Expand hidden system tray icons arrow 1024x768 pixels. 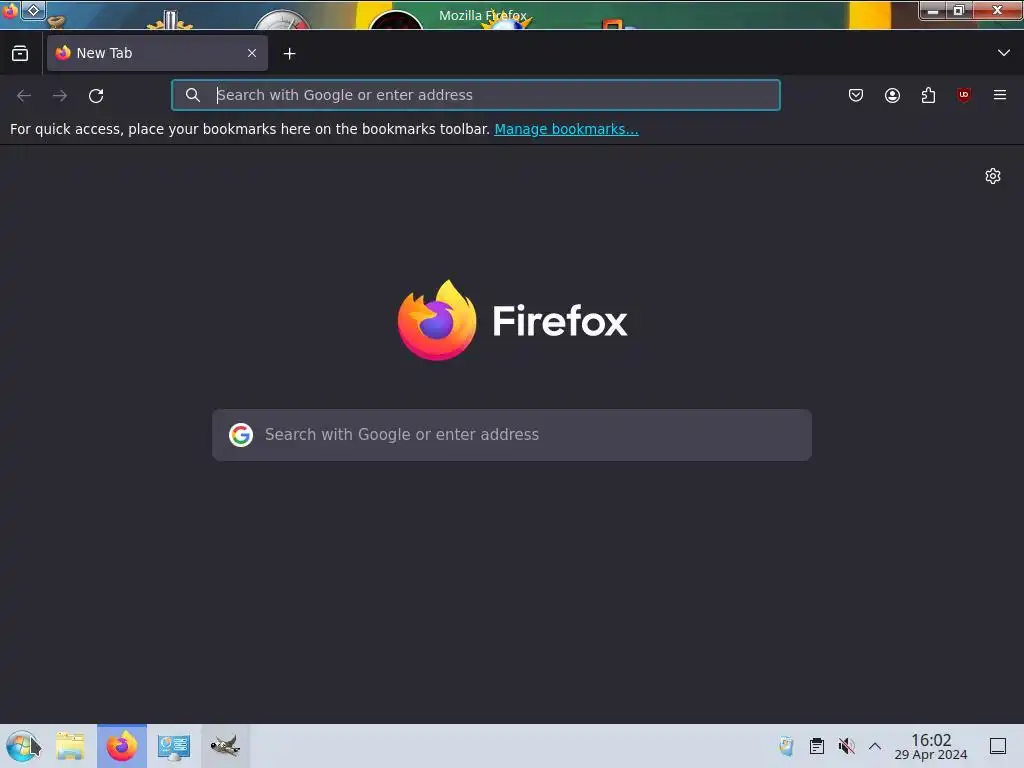pos(874,746)
